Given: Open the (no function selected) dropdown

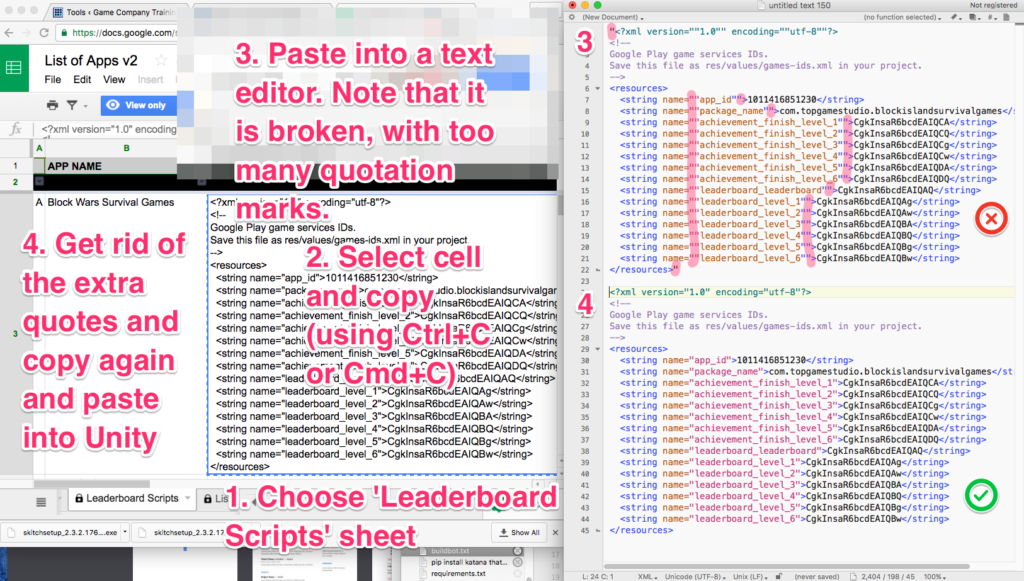Looking at the screenshot, I should tap(902, 17).
